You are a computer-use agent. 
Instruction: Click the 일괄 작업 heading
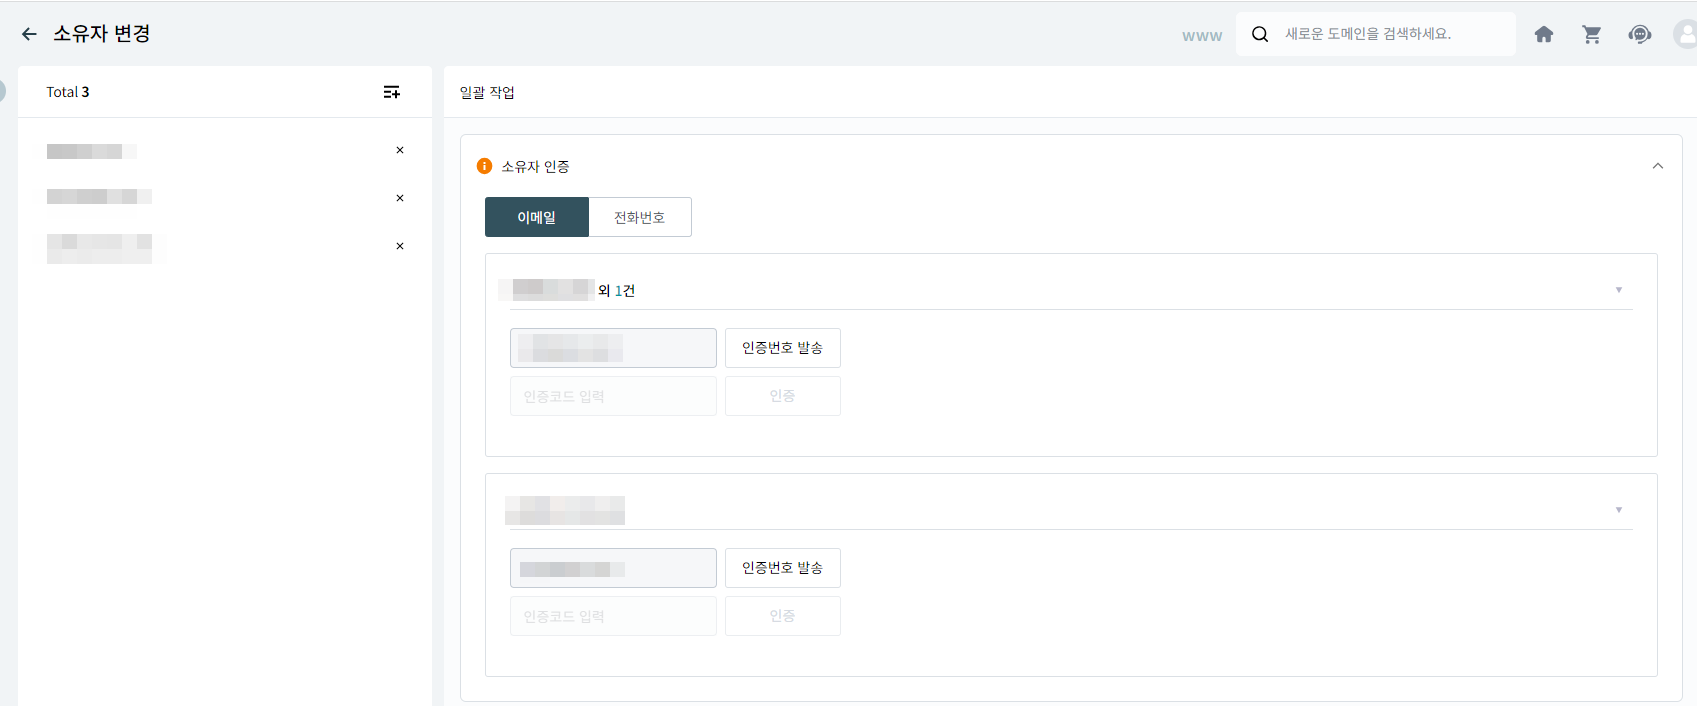click(x=487, y=92)
